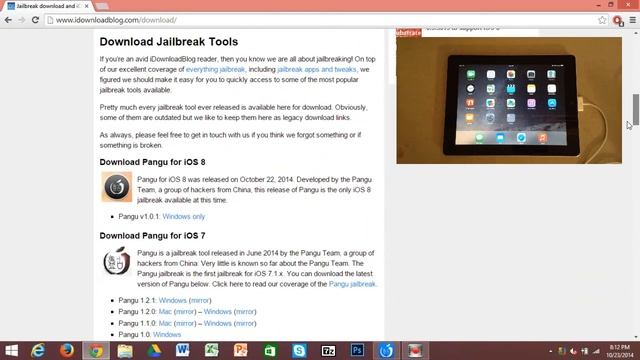640x360 pixels.
Task: Open Windows Store from taskbar
Action: (270, 351)
